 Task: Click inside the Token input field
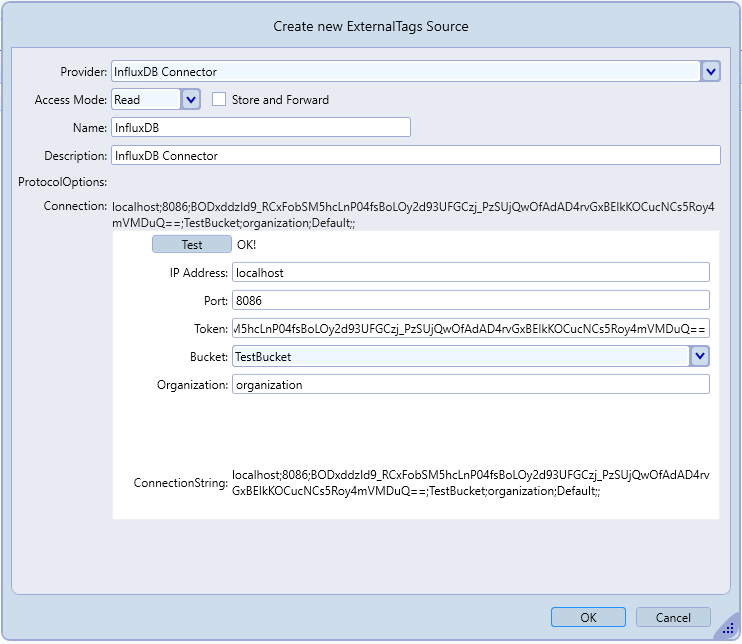point(470,328)
